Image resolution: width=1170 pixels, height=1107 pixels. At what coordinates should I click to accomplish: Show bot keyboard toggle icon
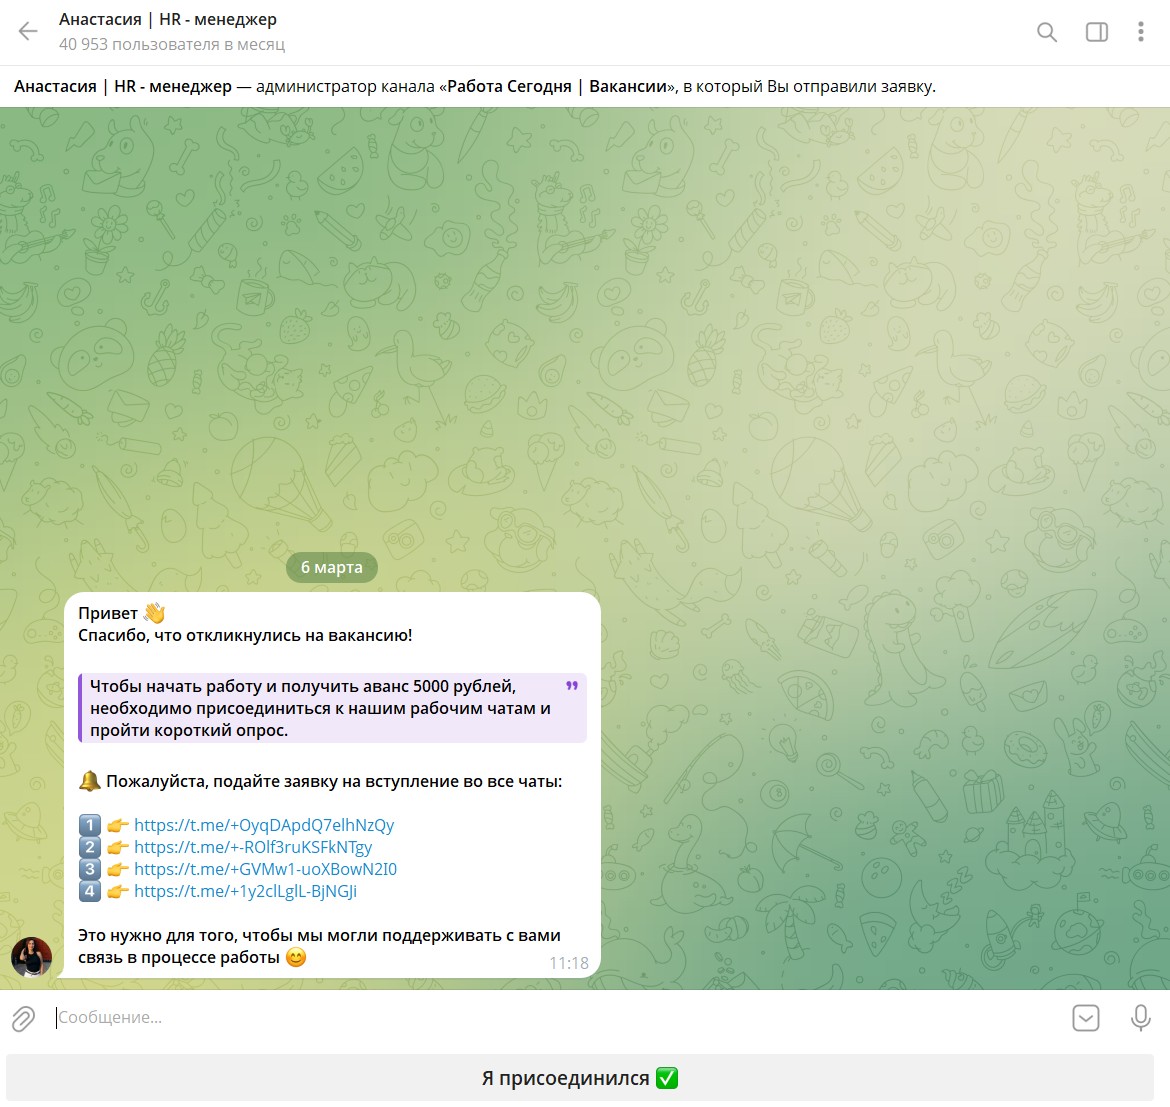pos(1086,1017)
